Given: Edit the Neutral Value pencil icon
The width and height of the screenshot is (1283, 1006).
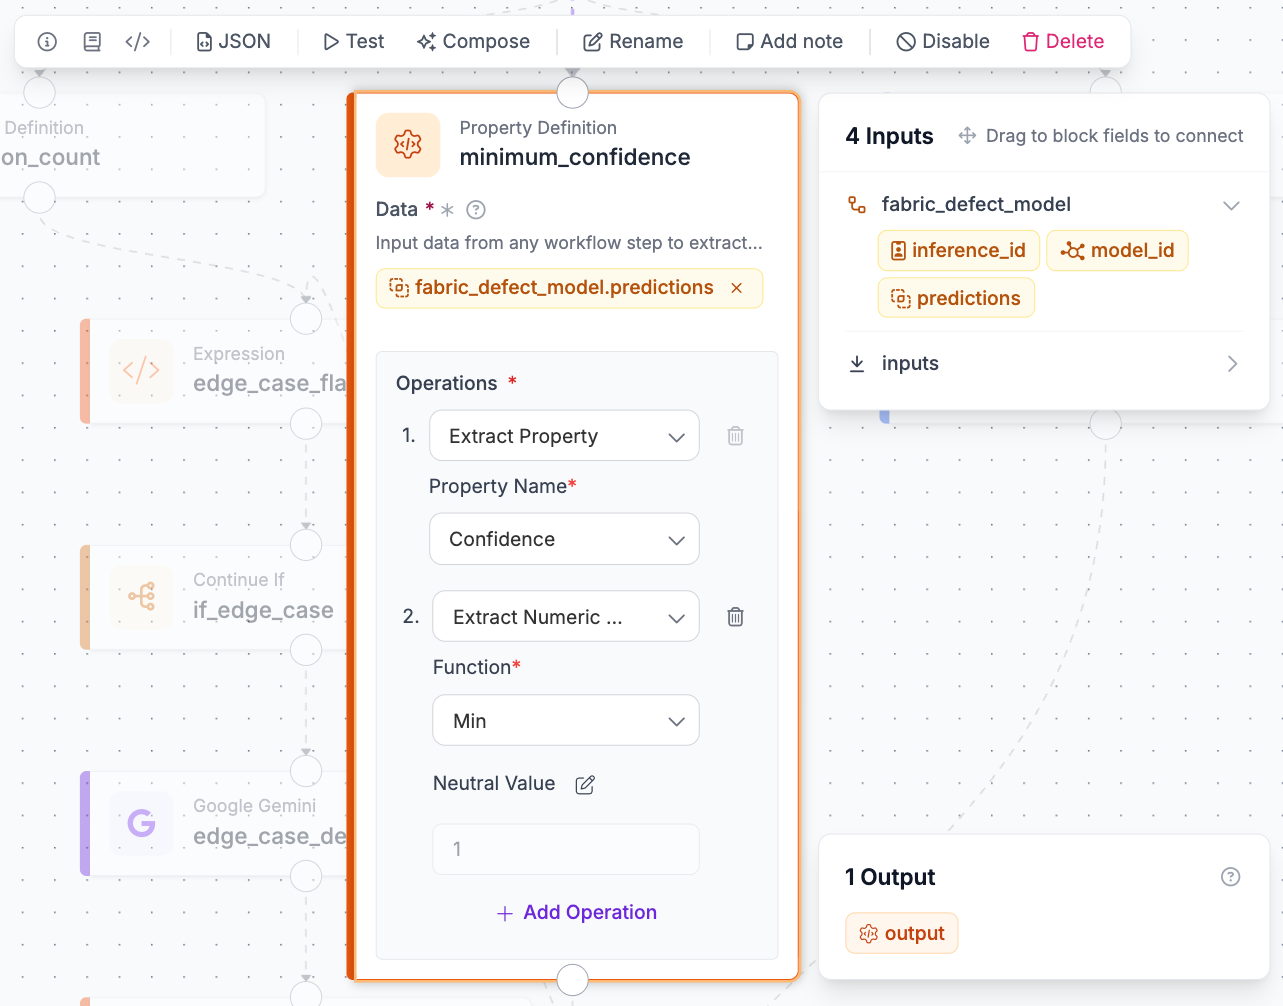Looking at the screenshot, I should [x=585, y=785].
